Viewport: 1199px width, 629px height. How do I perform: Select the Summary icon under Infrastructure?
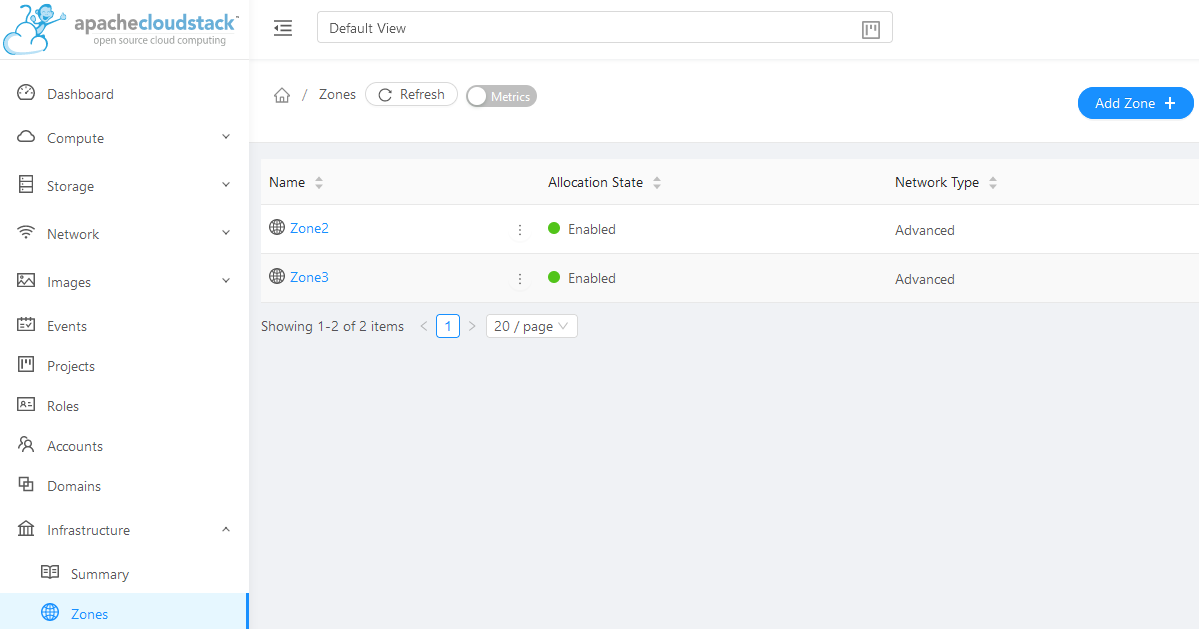click(51, 573)
